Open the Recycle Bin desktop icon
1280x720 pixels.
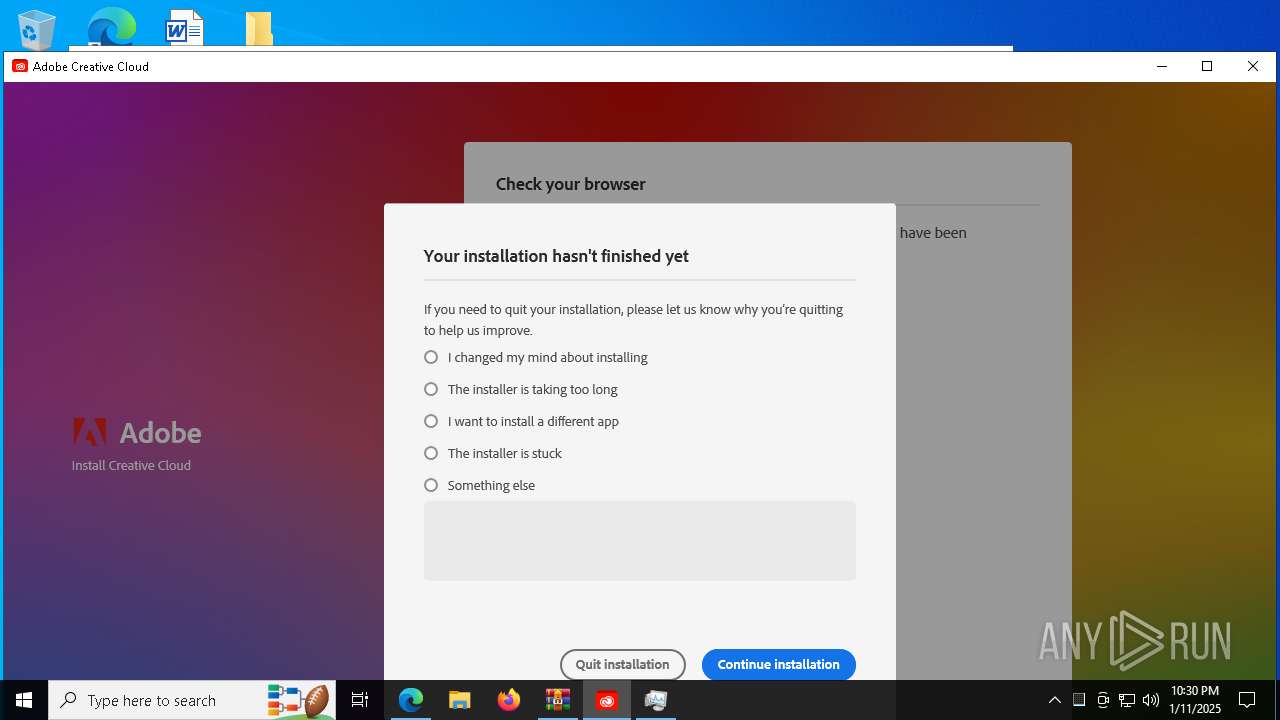[x=37, y=28]
